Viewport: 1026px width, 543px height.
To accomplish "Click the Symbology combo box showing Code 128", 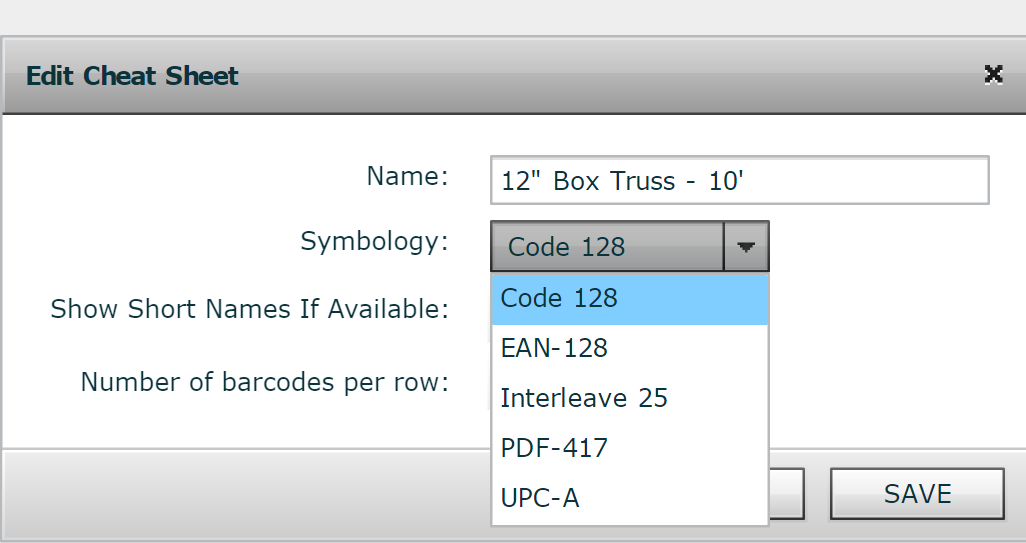I will 606,247.
